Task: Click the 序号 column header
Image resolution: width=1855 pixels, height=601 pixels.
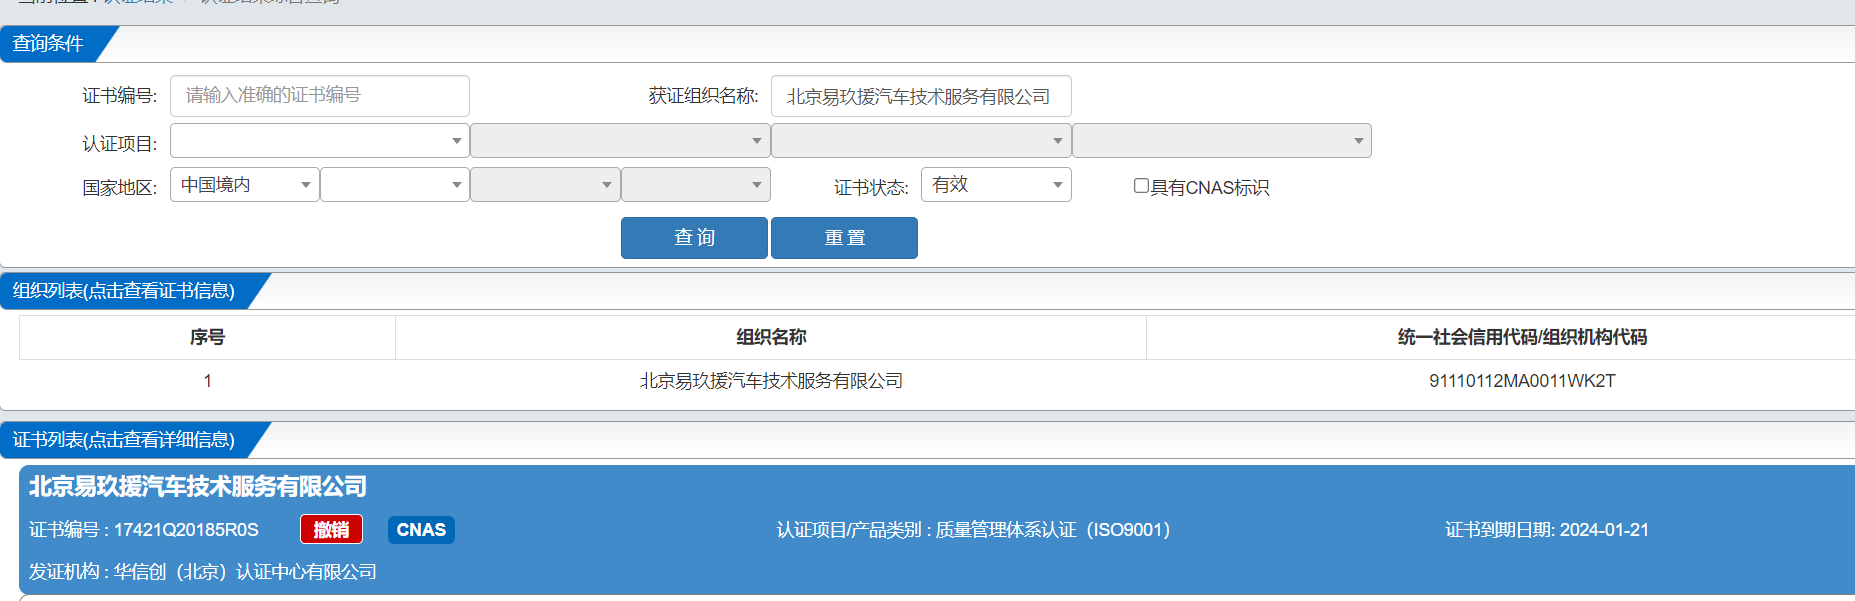Action: pos(207,338)
